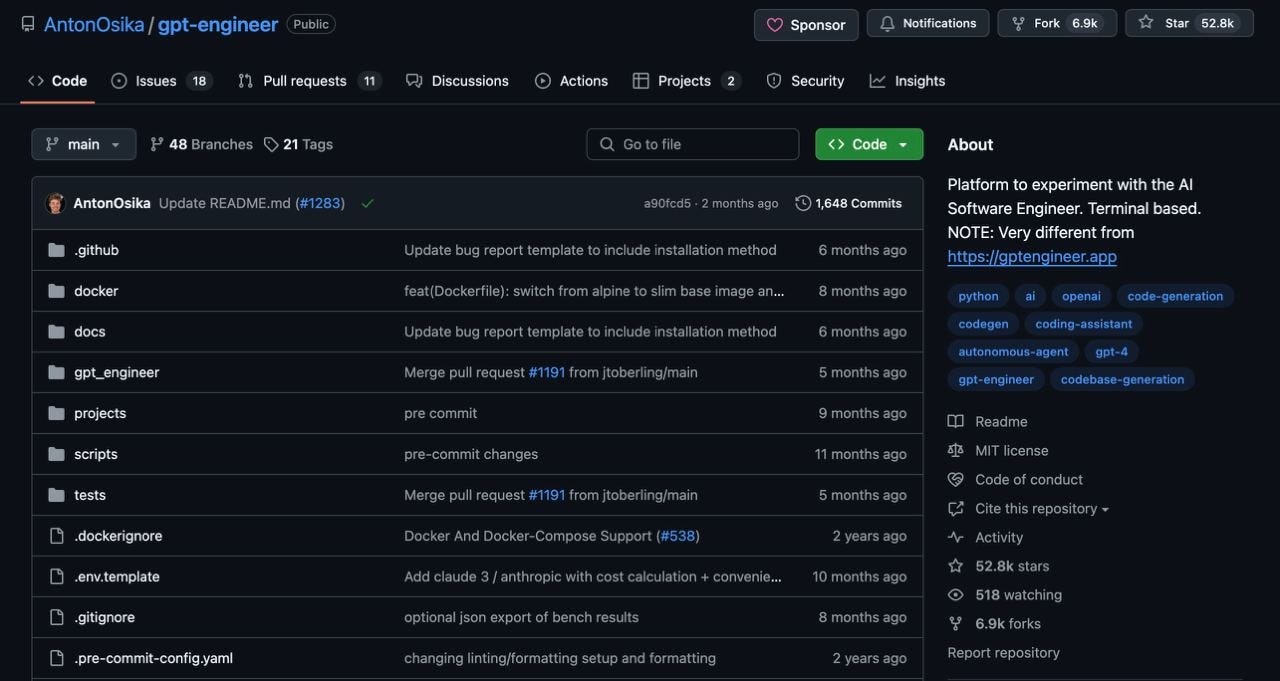
Task: Open the Activity link
Action: click(985, 538)
